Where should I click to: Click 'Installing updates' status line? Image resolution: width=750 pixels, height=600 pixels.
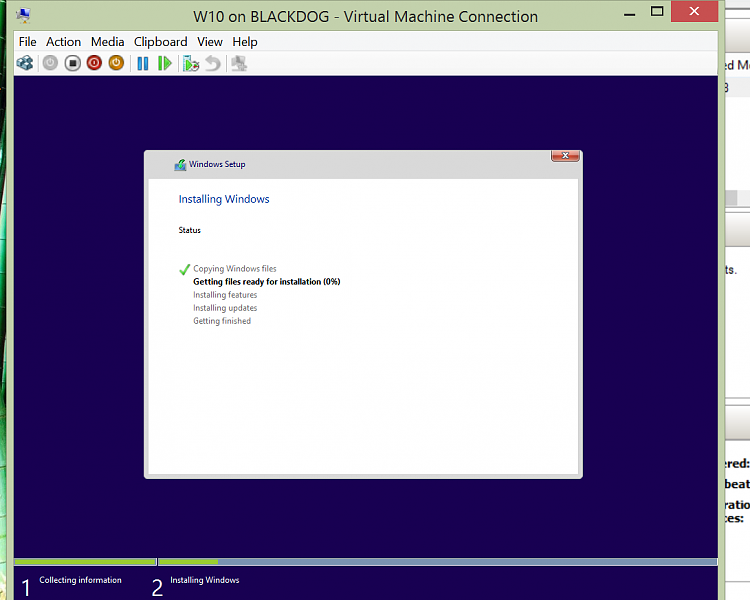[x=225, y=308]
